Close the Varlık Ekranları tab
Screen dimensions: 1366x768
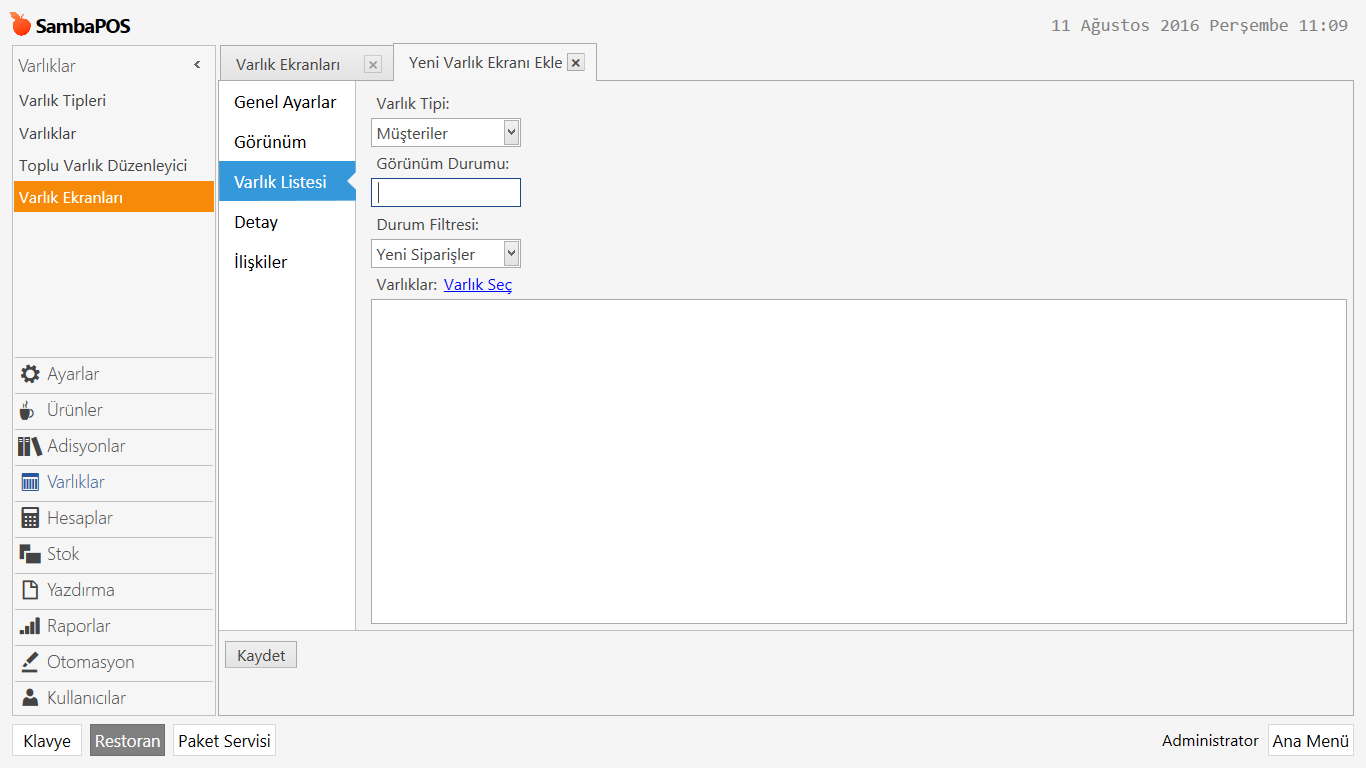click(373, 65)
